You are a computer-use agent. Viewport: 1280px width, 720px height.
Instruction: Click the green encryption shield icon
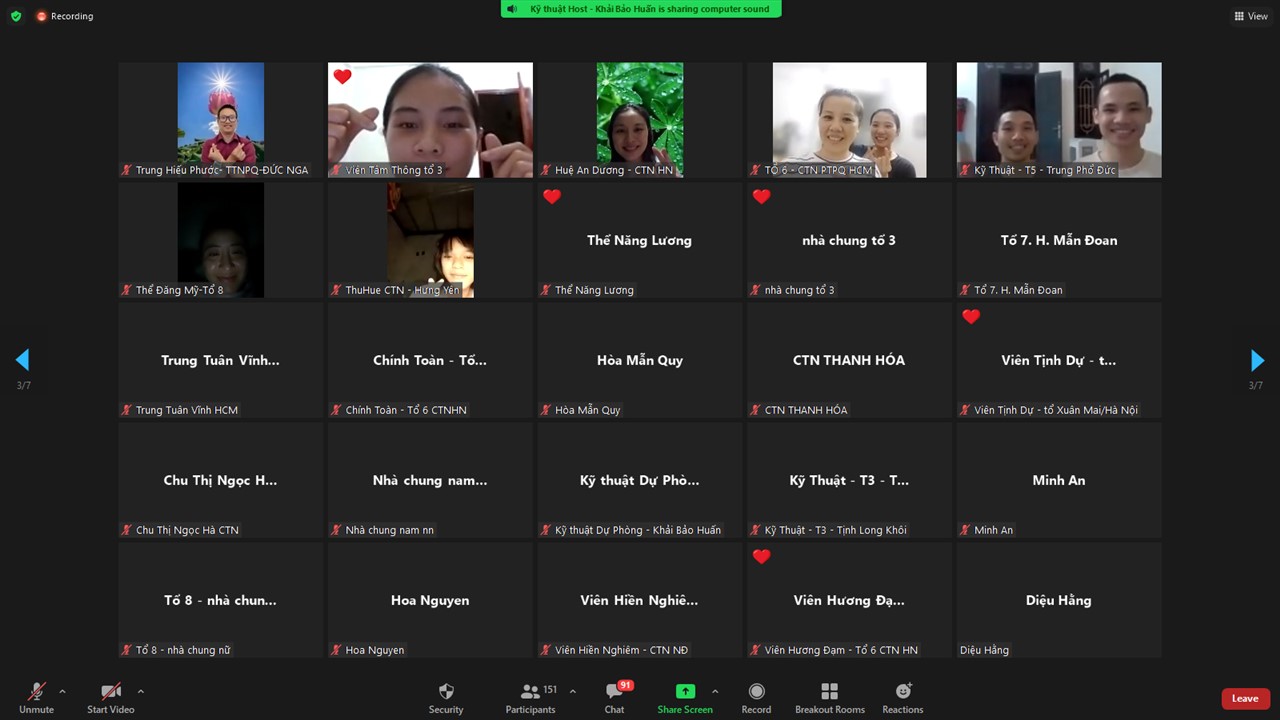(16, 16)
